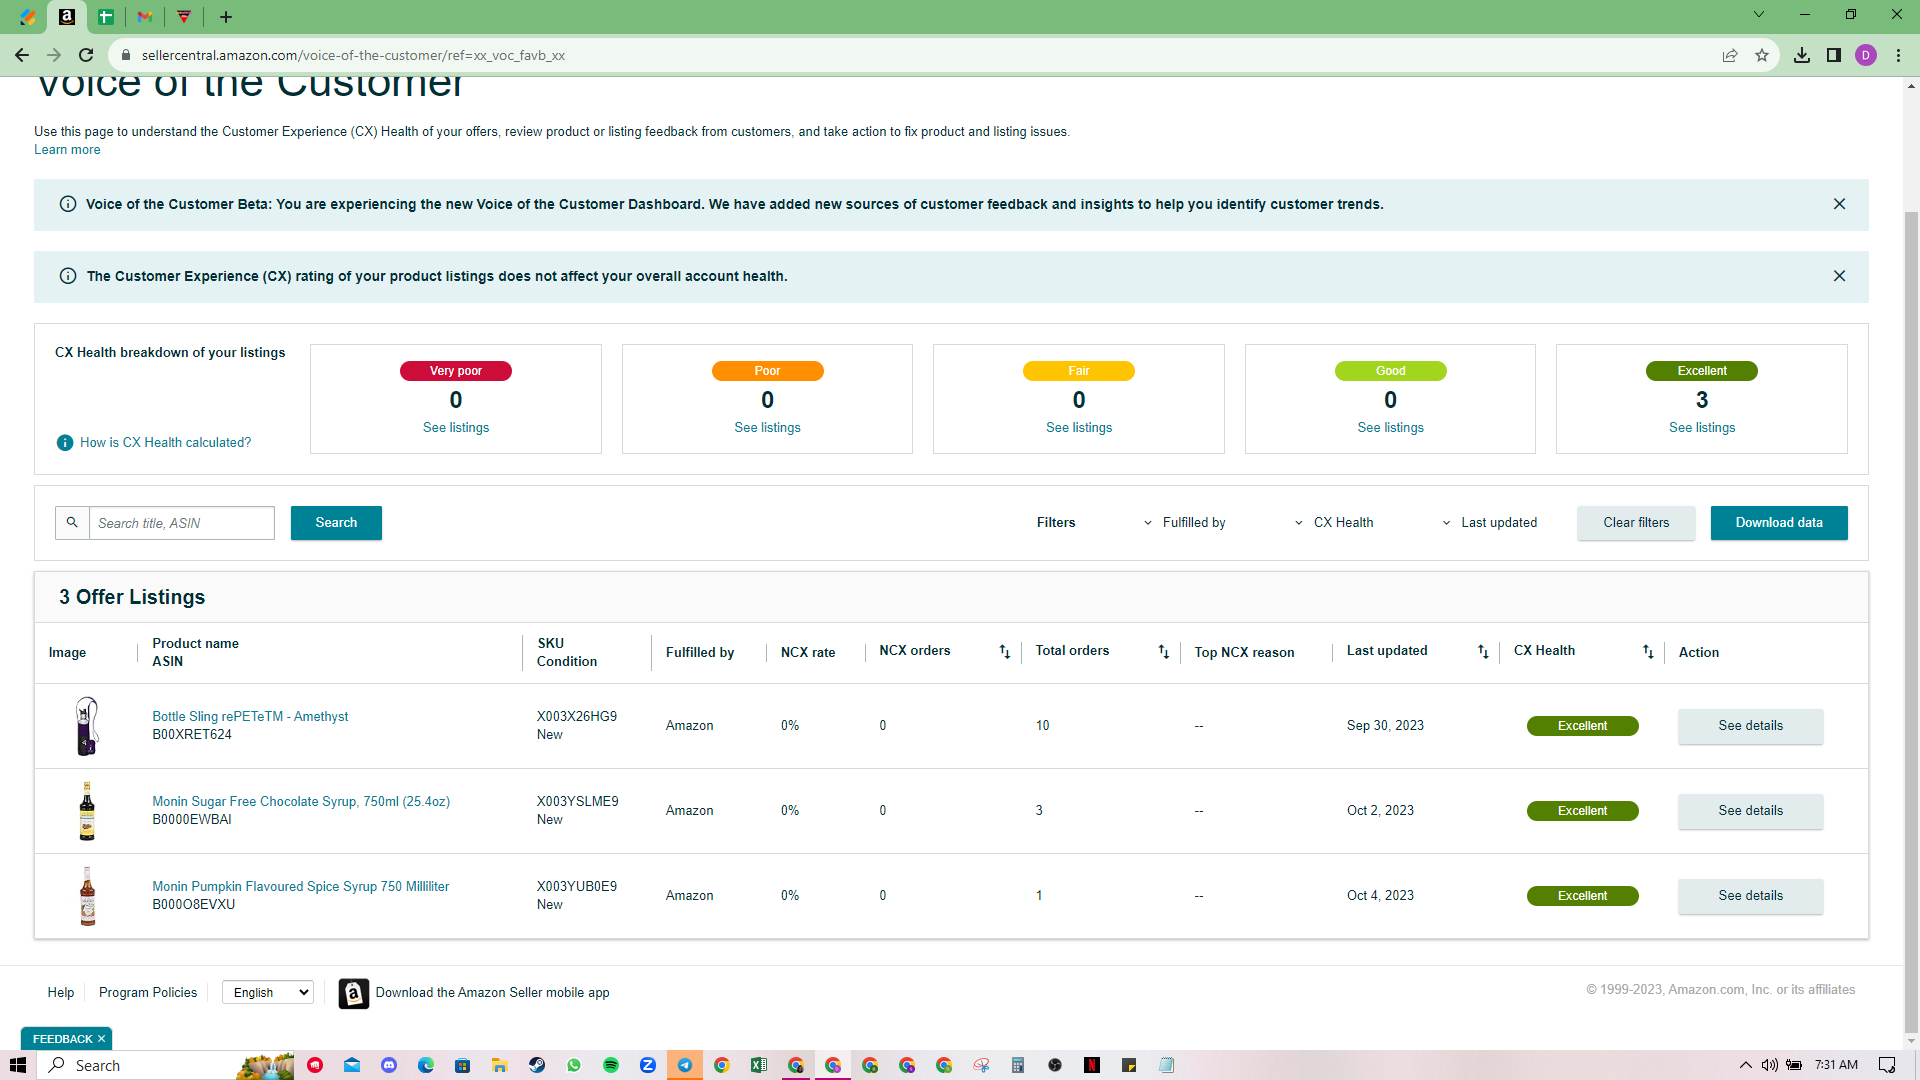The image size is (1920, 1080).
Task: Open Discord from the taskbar
Action: point(389,1065)
